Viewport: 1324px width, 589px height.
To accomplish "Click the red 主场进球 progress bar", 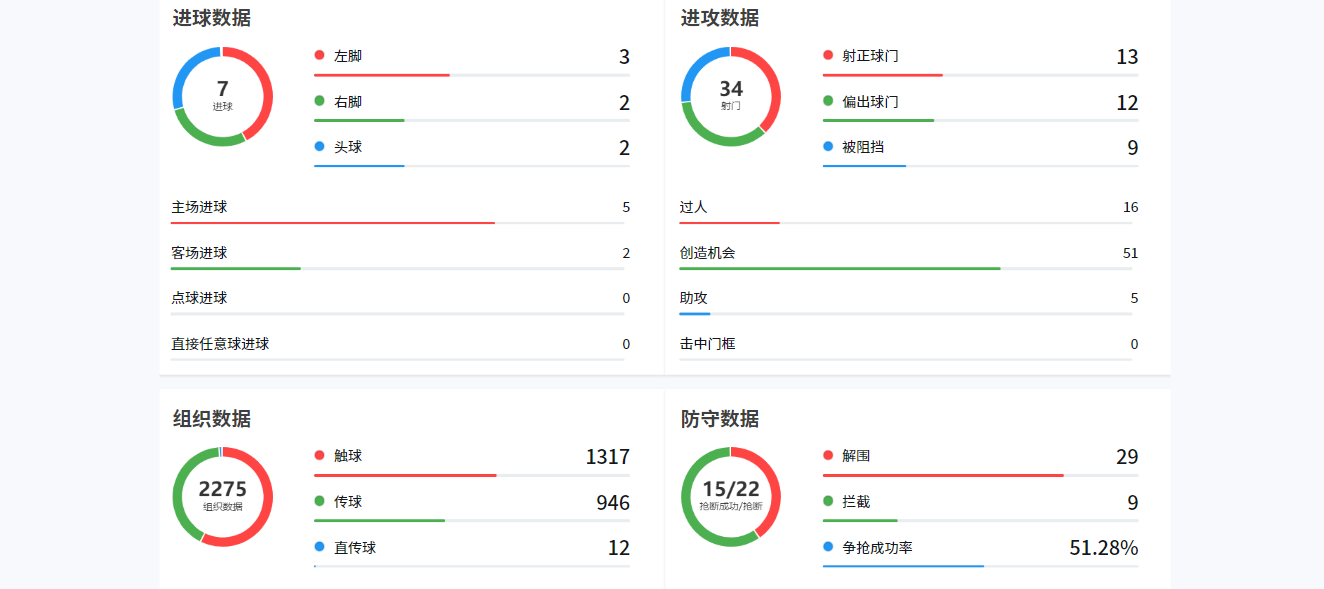I will coord(333,222).
